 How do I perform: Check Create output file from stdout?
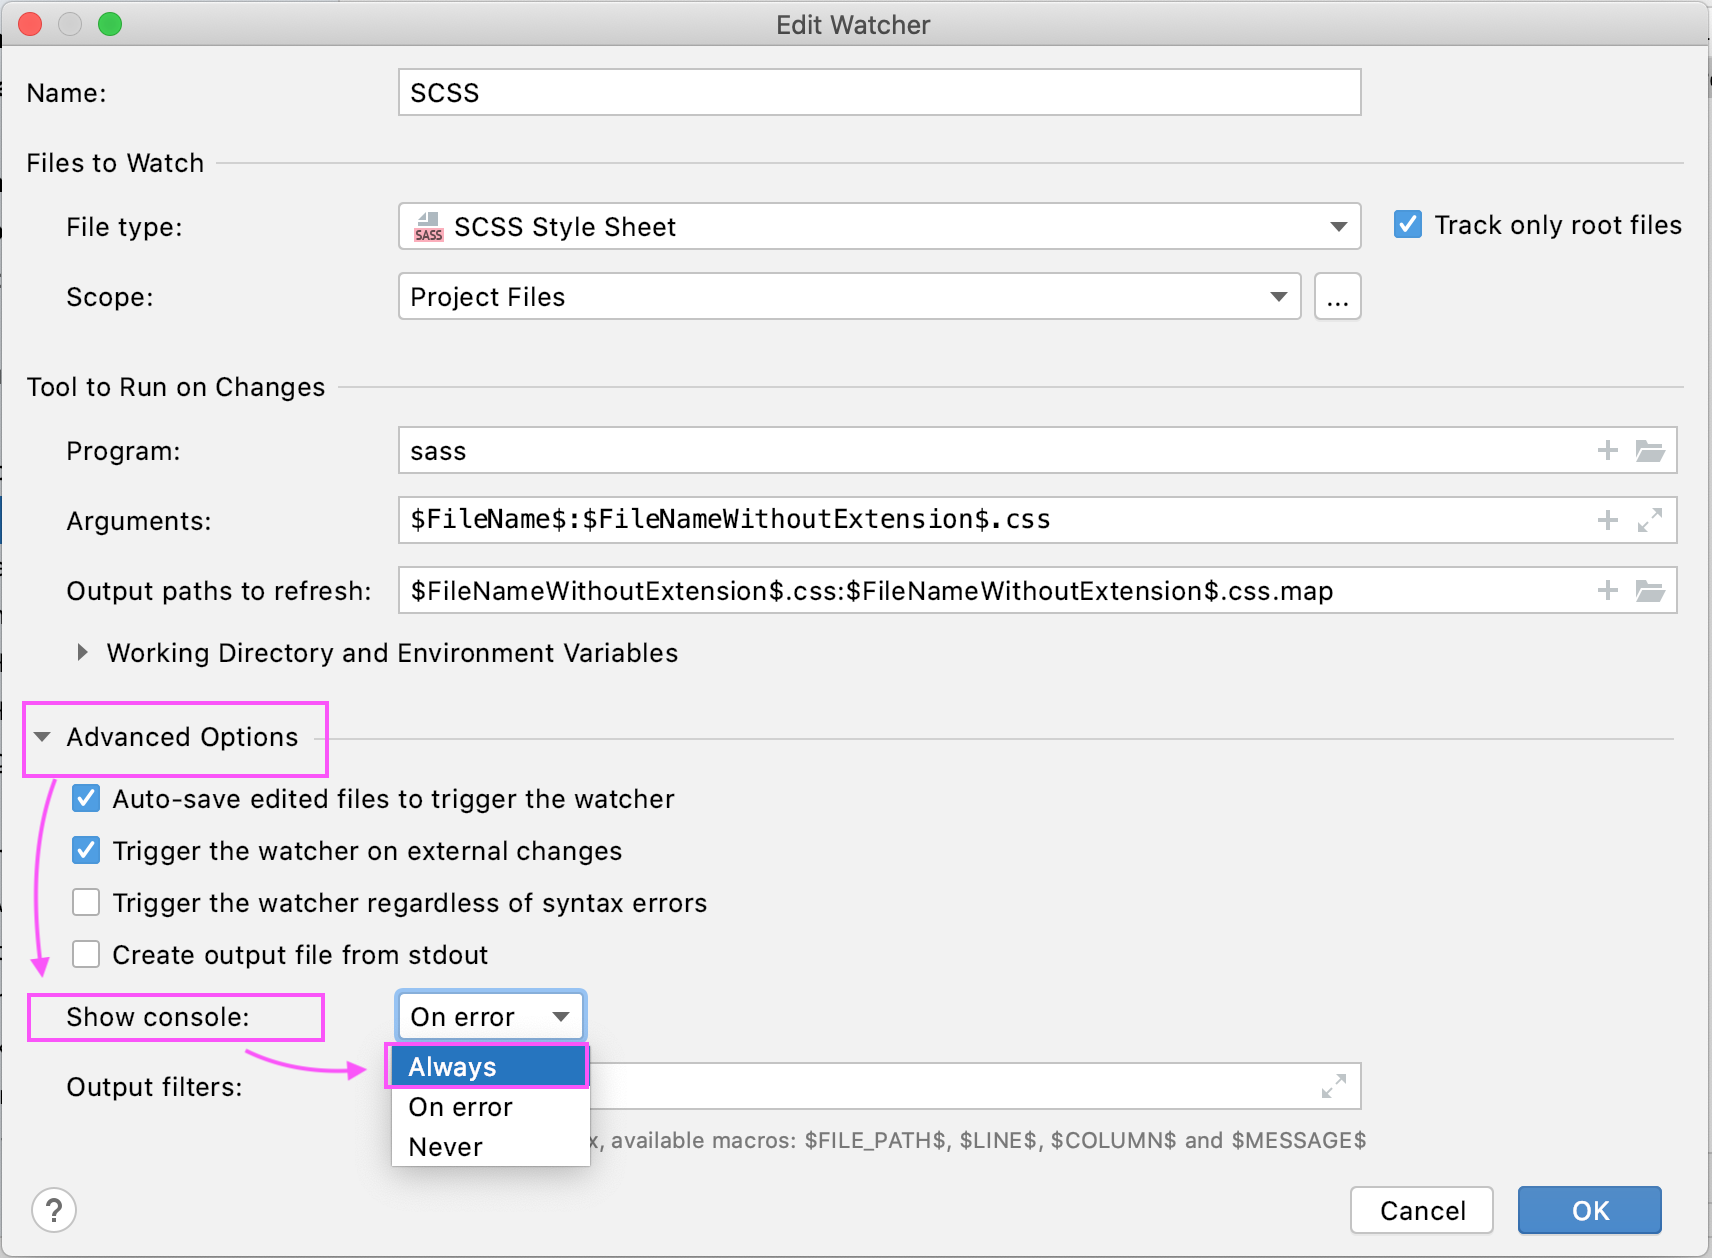[x=86, y=954]
